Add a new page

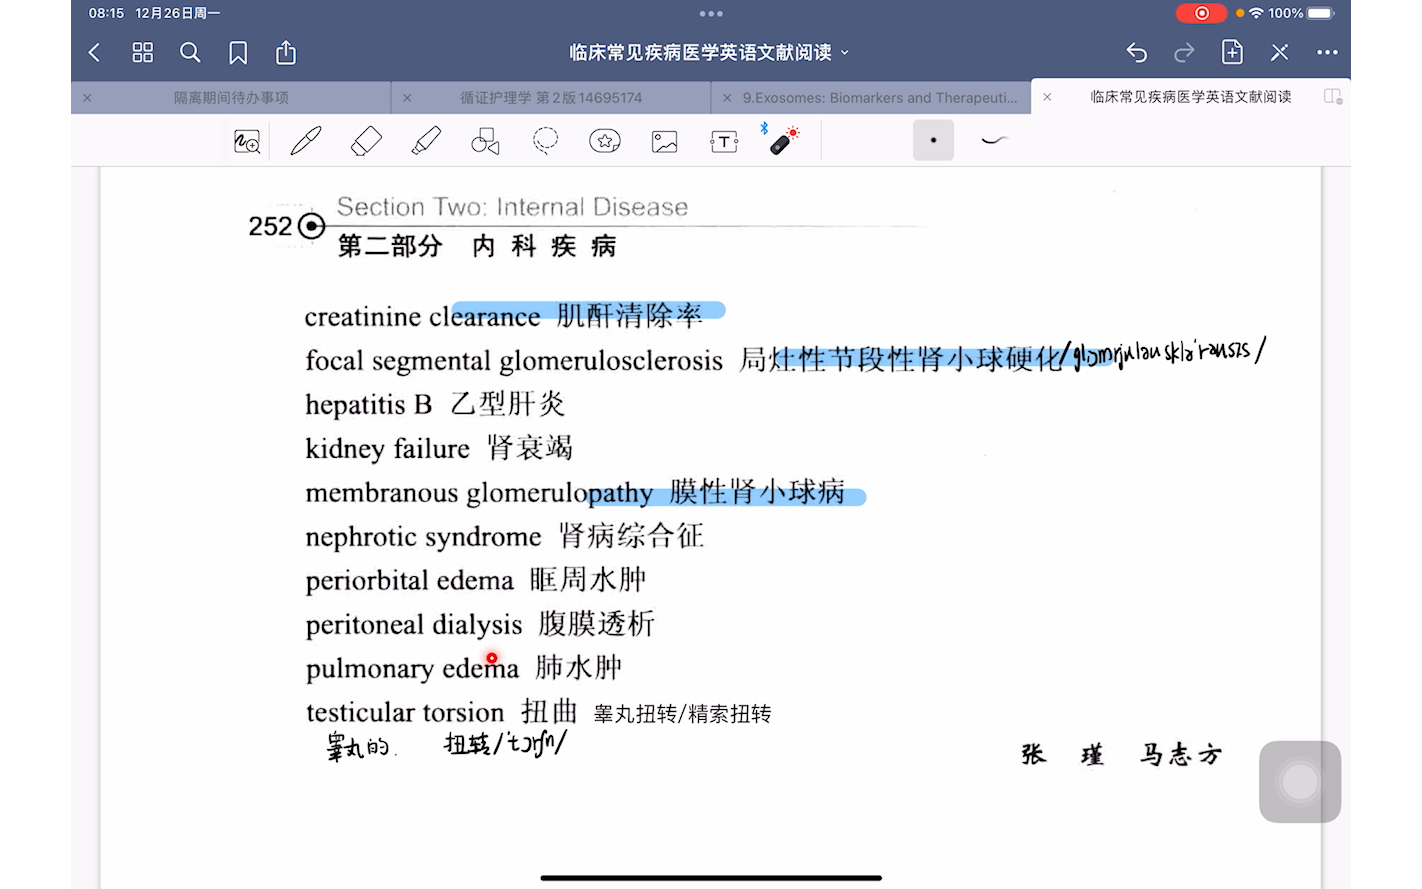(x=1232, y=52)
